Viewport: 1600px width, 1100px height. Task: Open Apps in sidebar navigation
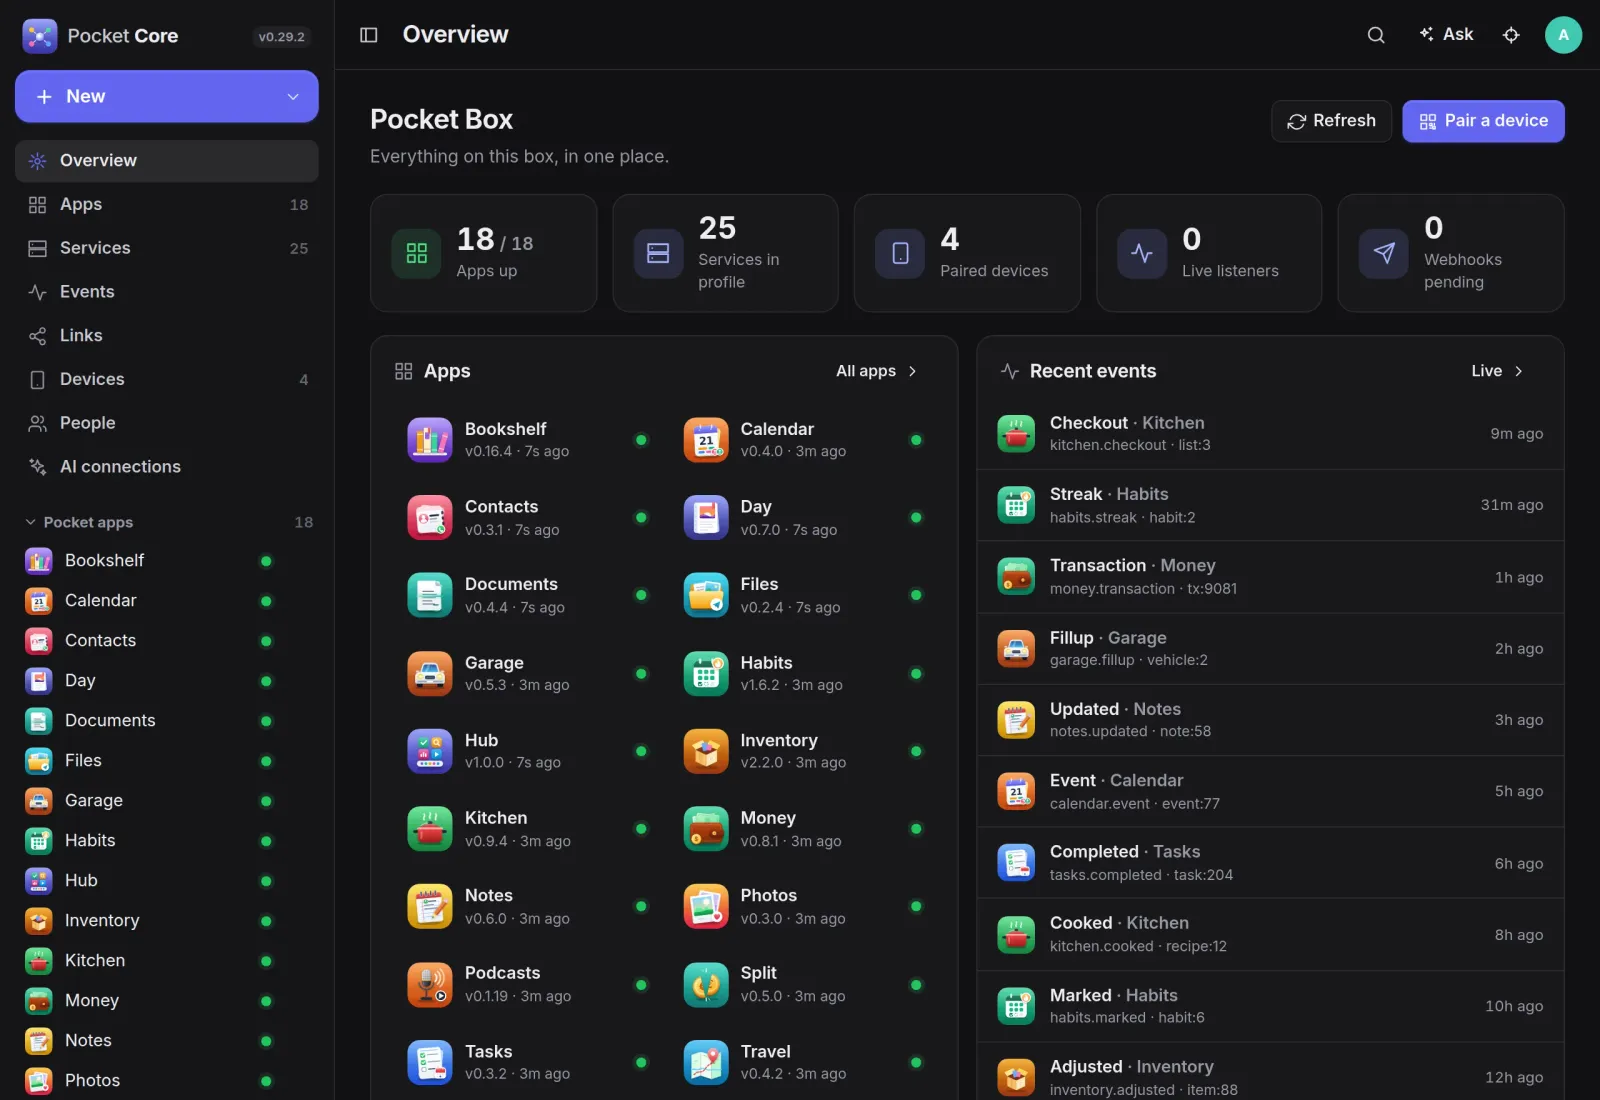point(167,205)
